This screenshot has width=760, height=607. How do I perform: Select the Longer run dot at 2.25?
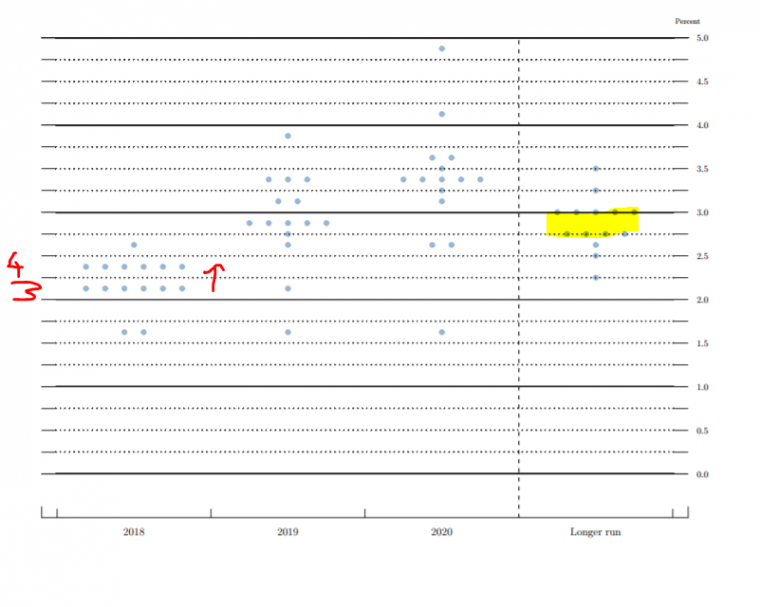(x=596, y=278)
